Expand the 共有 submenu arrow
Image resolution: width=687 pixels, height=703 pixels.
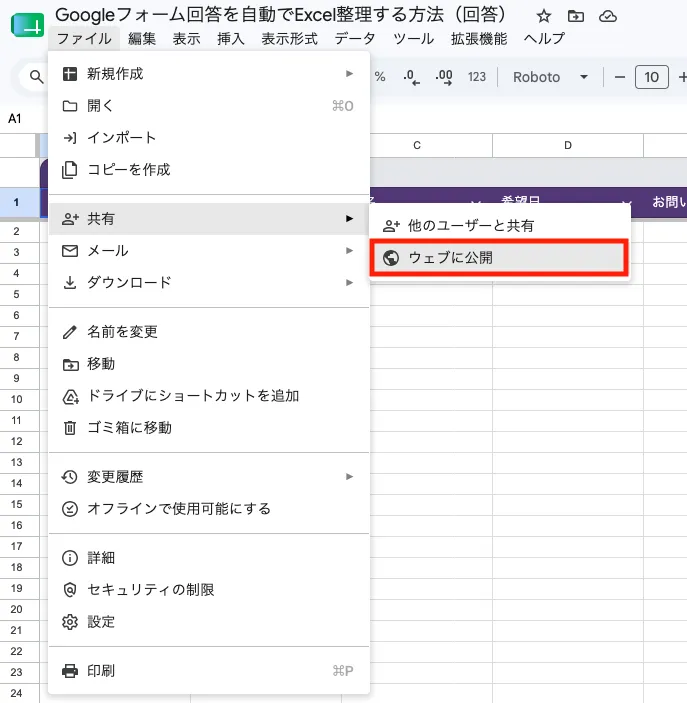tap(349, 219)
